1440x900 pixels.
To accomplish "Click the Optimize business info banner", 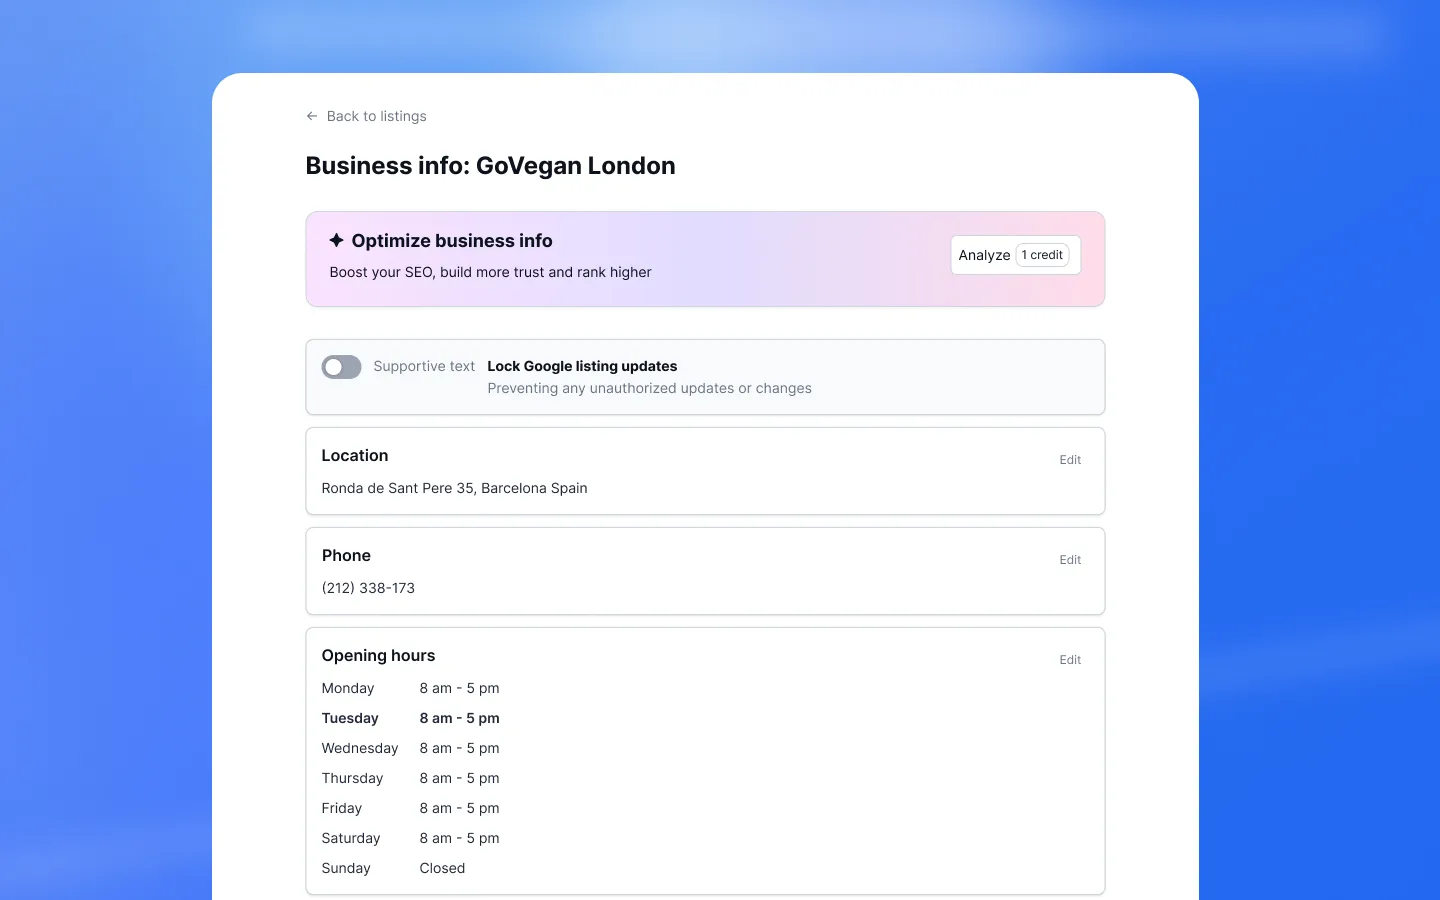I will 705,258.
